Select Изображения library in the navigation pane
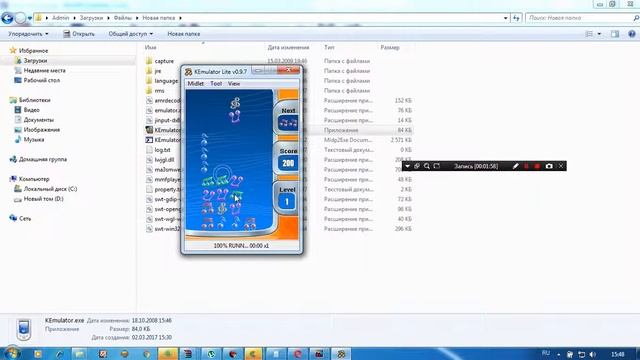The width and height of the screenshot is (640, 360). [42, 130]
